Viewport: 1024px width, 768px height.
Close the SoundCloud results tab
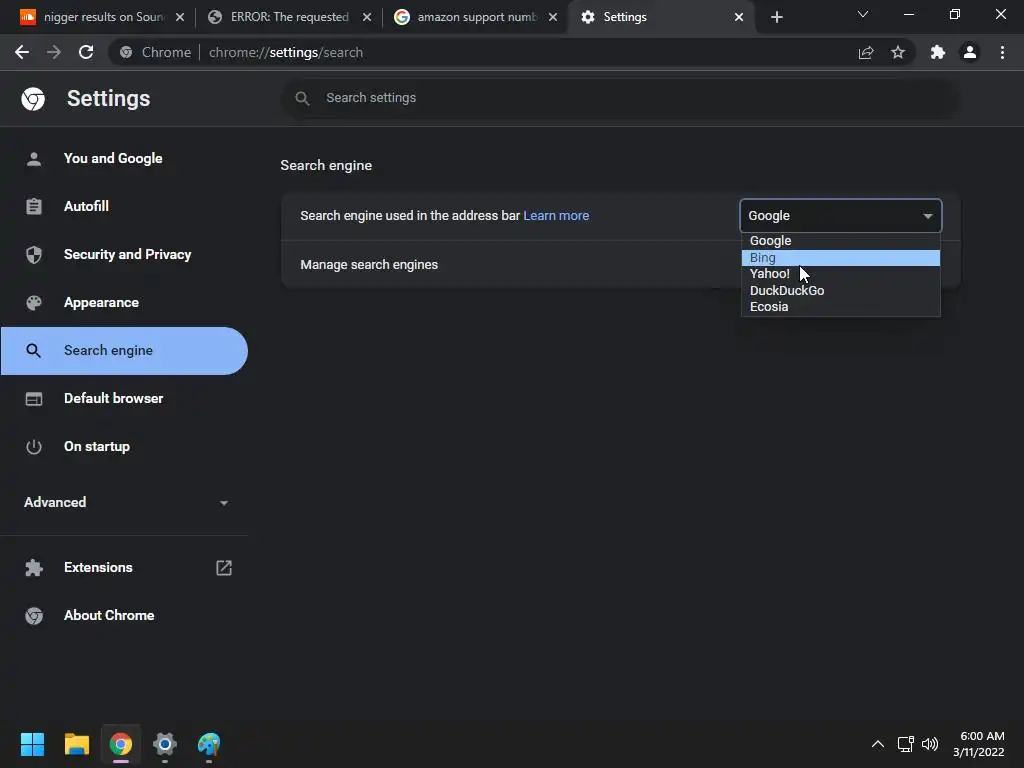(x=180, y=17)
